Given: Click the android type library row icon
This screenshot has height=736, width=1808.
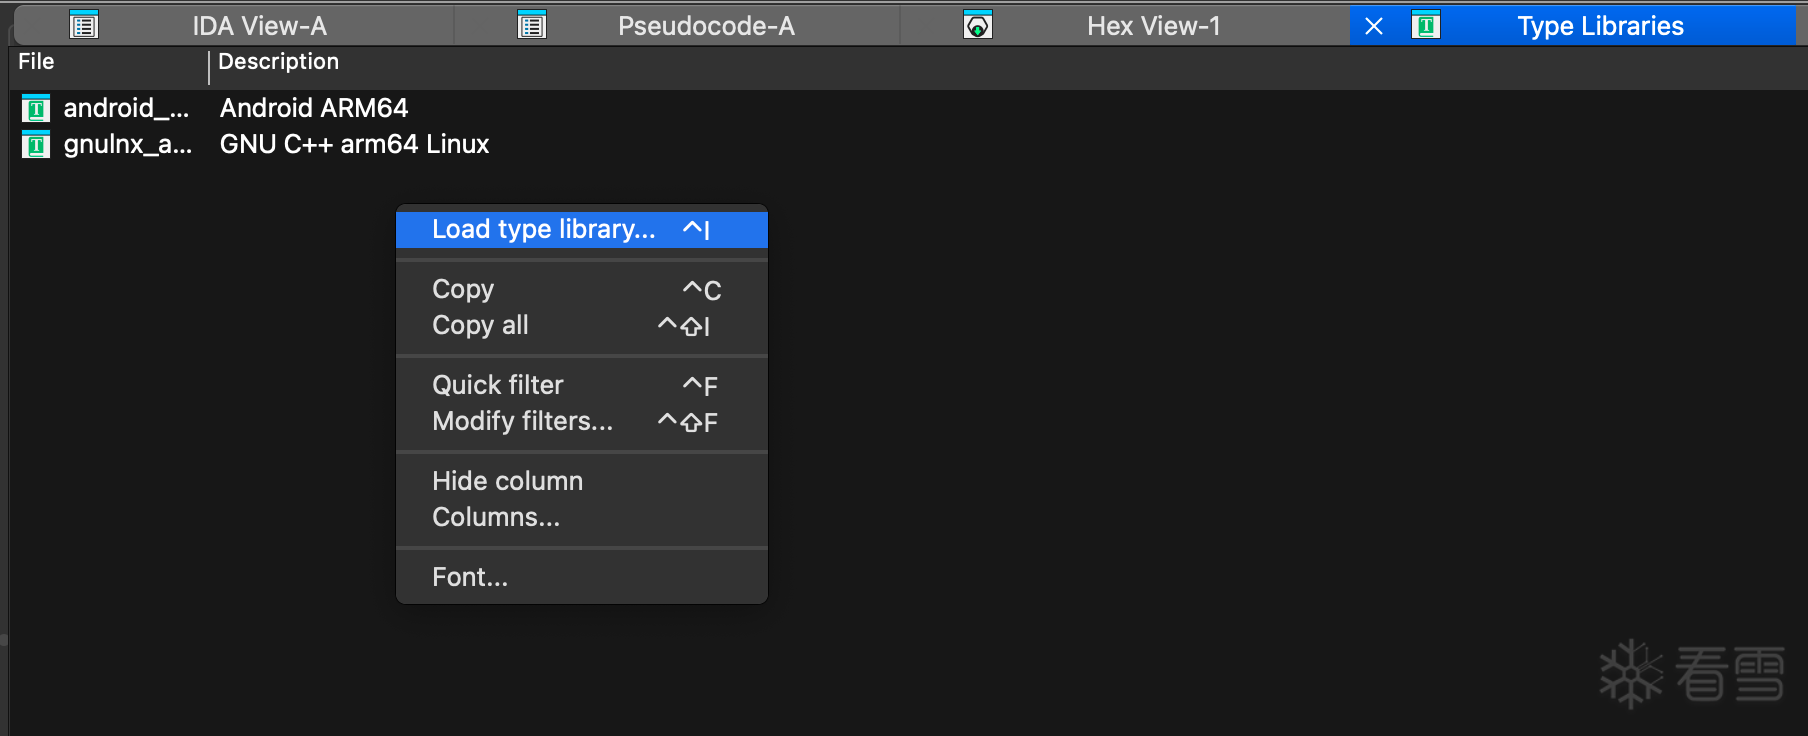Looking at the screenshot, I should click(x=36, y=108).
